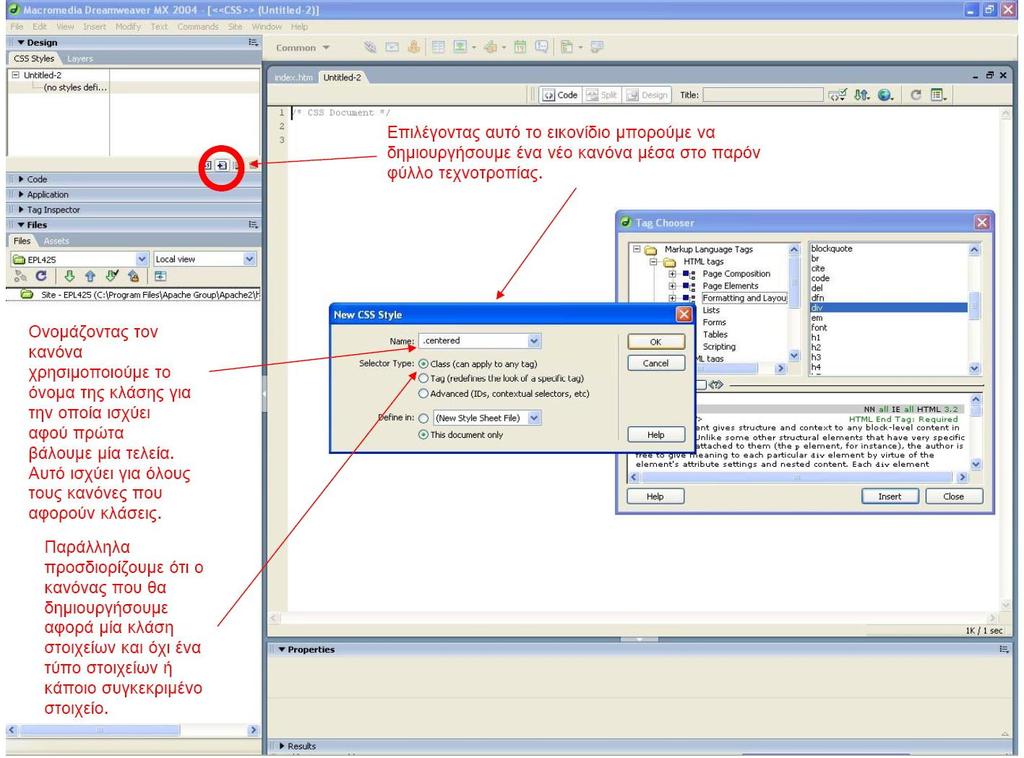Open the Local view dropdown
This screenshot has width=1024, height=758.
[249, 259]
